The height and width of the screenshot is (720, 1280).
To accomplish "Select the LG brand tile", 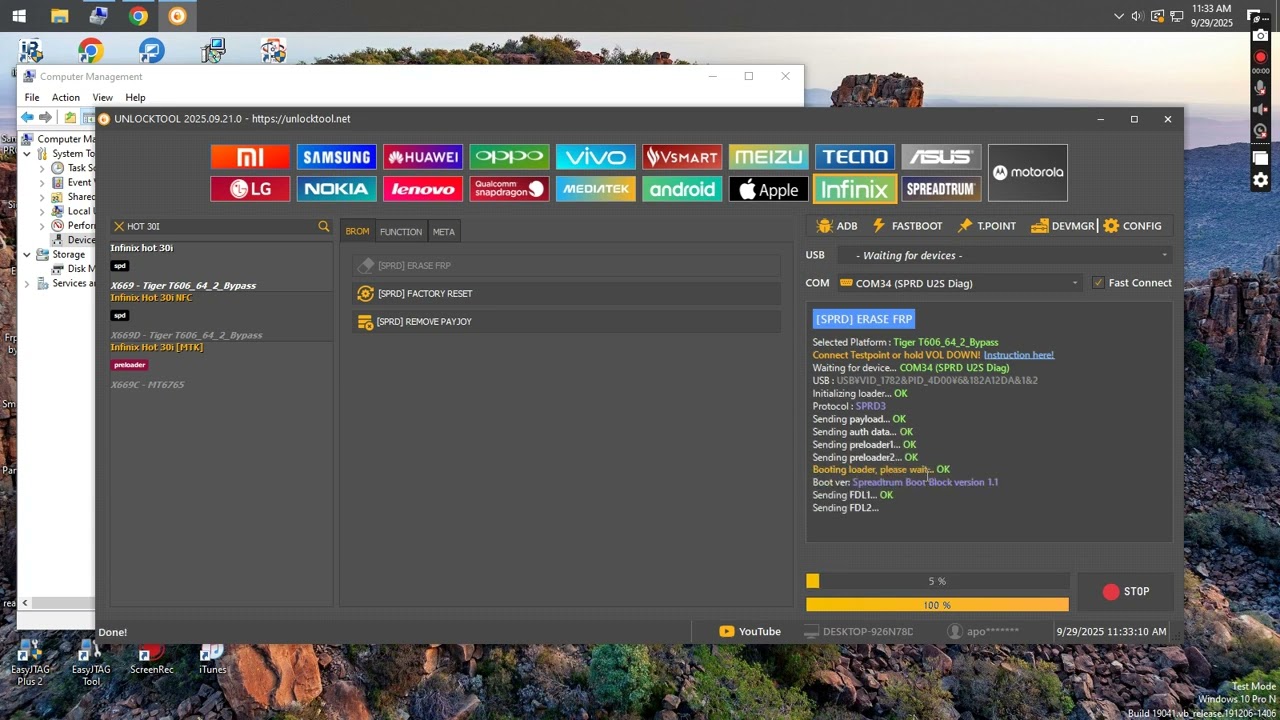I will point(250,189).
